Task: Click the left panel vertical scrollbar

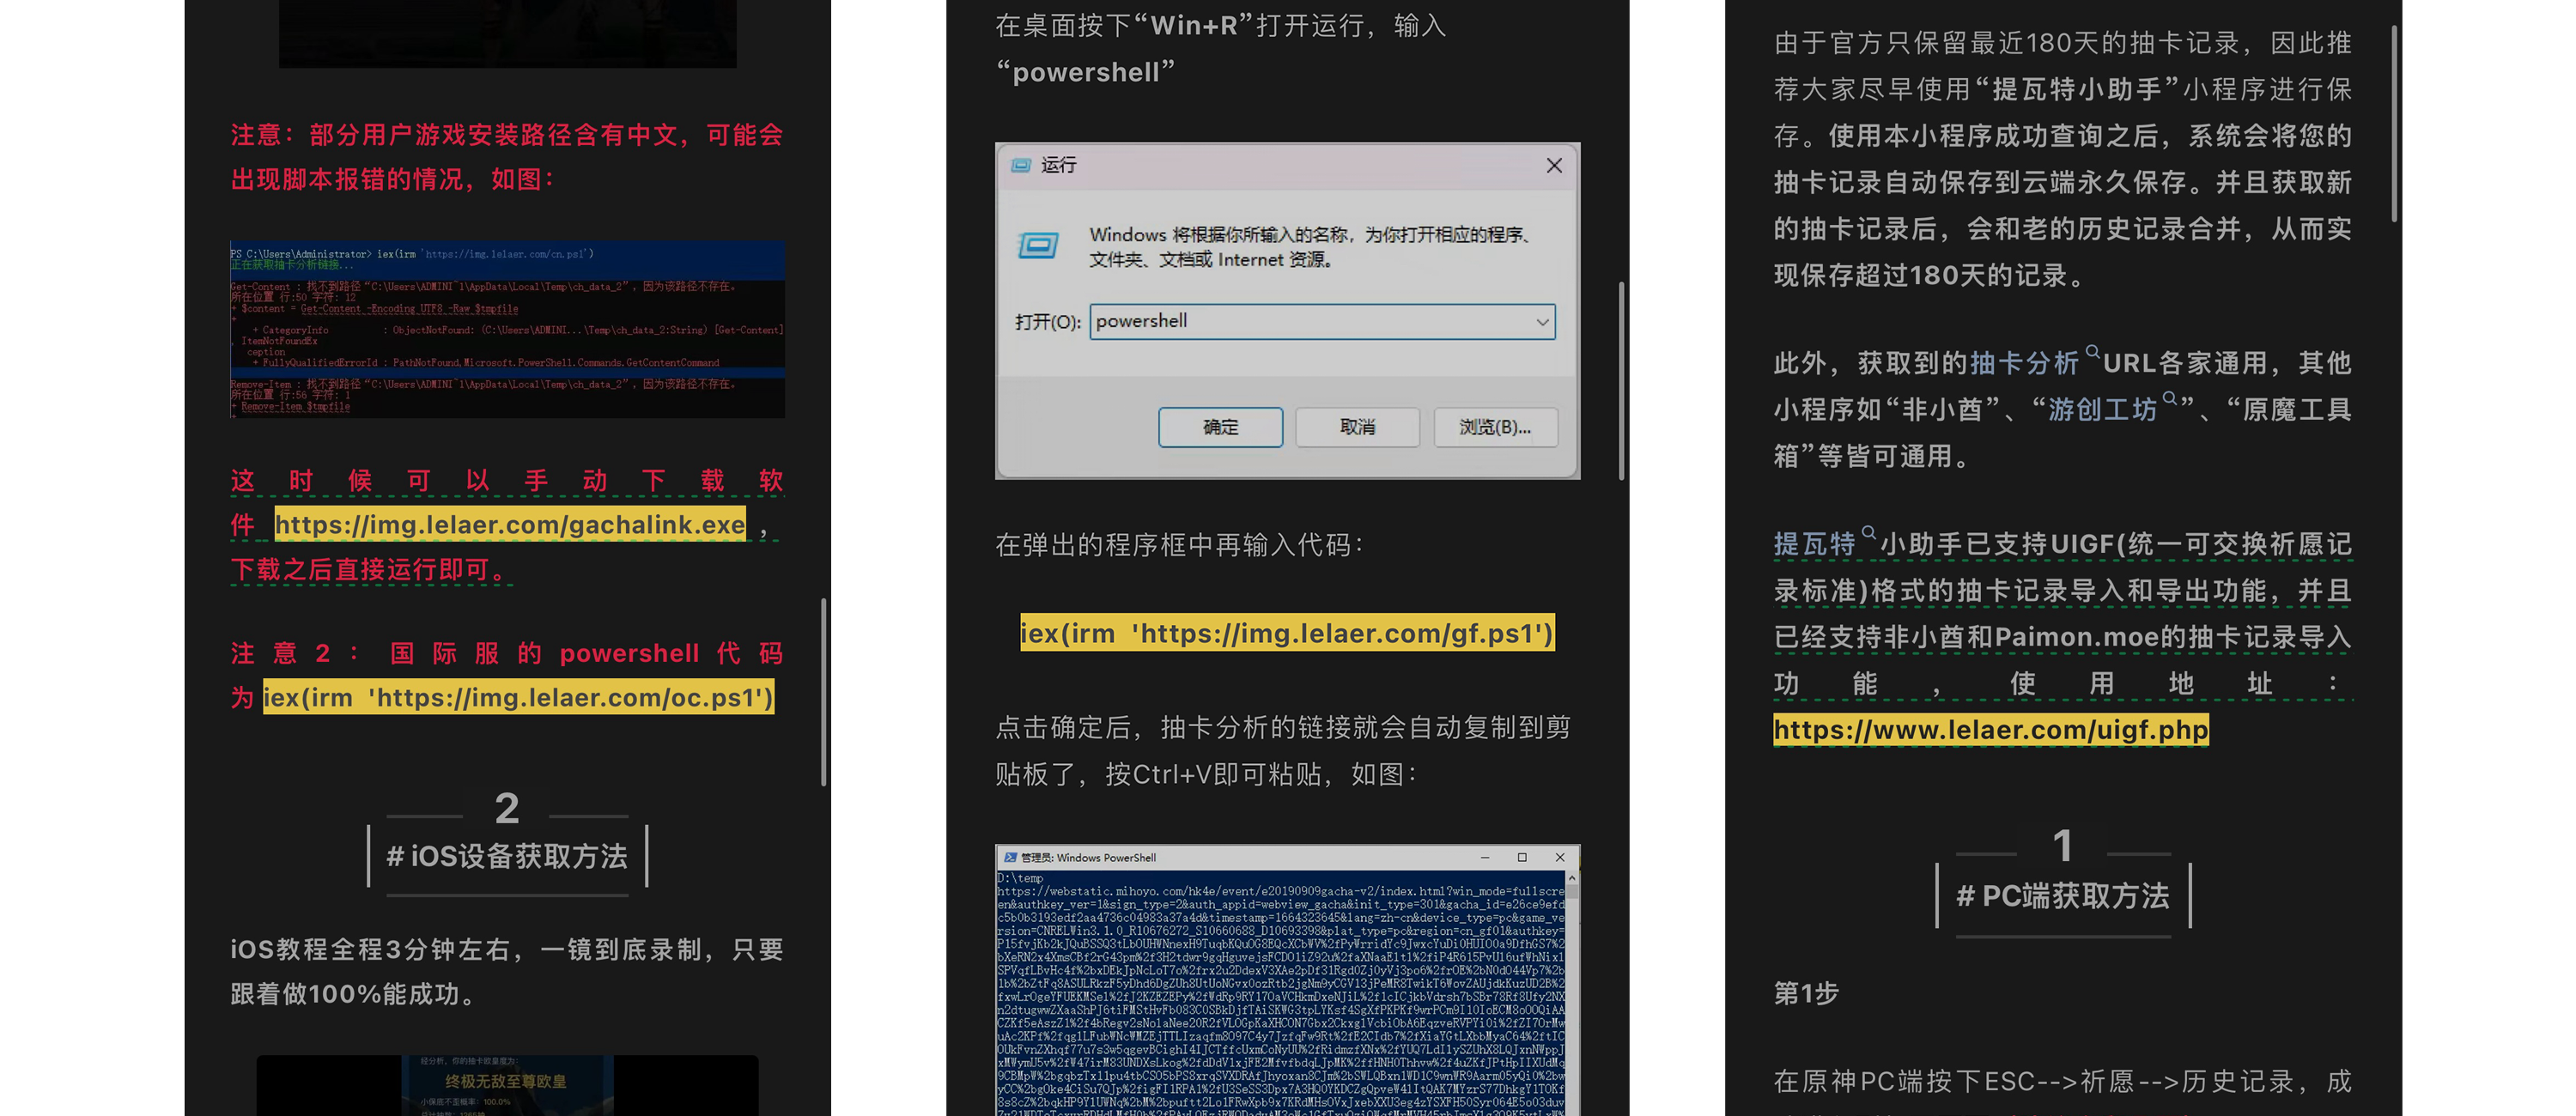Action: (823, 692)
